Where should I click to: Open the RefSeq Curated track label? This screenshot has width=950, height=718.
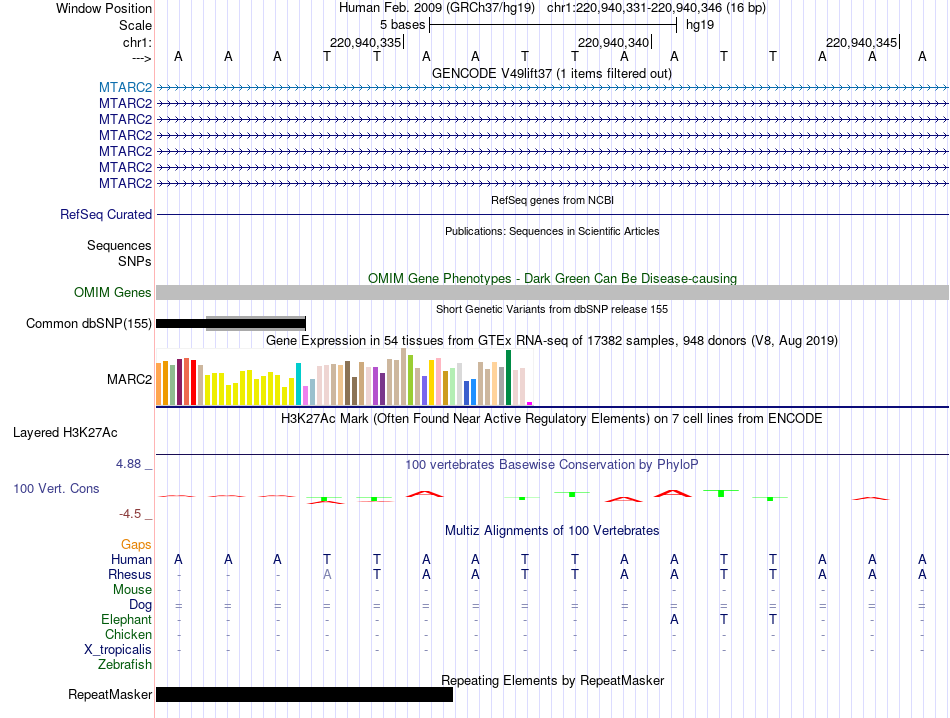point(105,214)
